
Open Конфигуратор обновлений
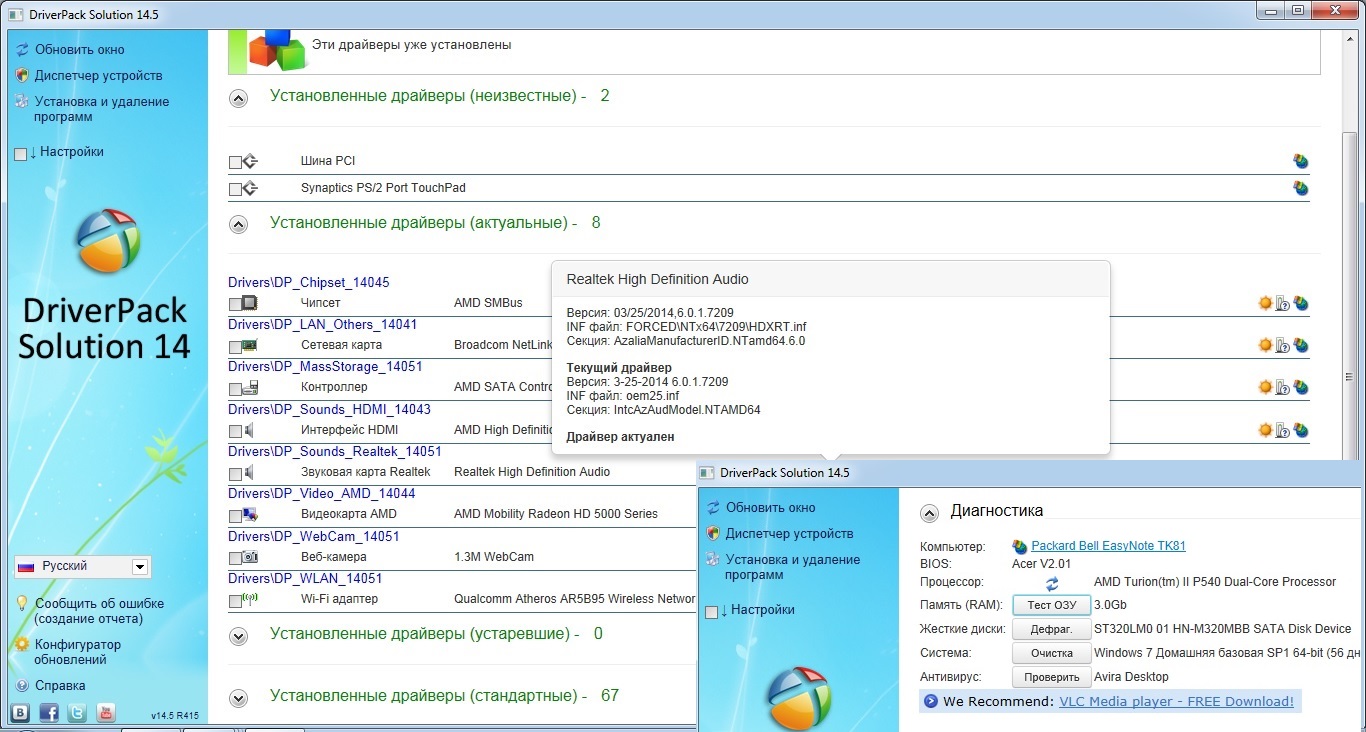pos(78,652)
